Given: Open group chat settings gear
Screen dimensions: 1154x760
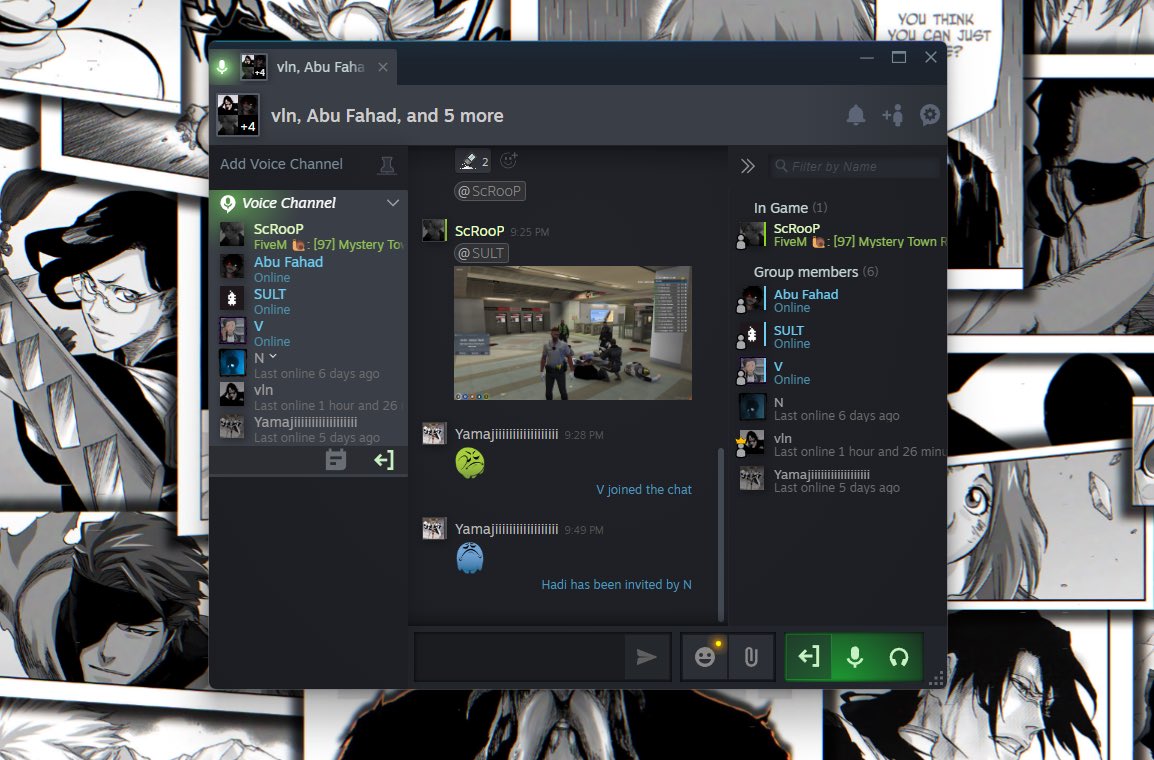Looking at the screenshot, I should pyautogui.click(x=930, y=116).
